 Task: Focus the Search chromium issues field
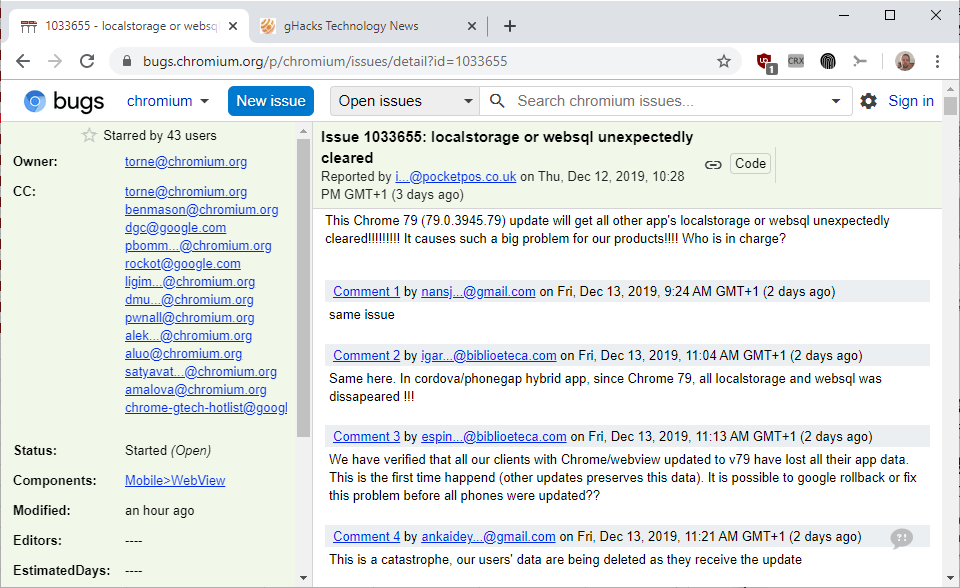click(667, 101)
